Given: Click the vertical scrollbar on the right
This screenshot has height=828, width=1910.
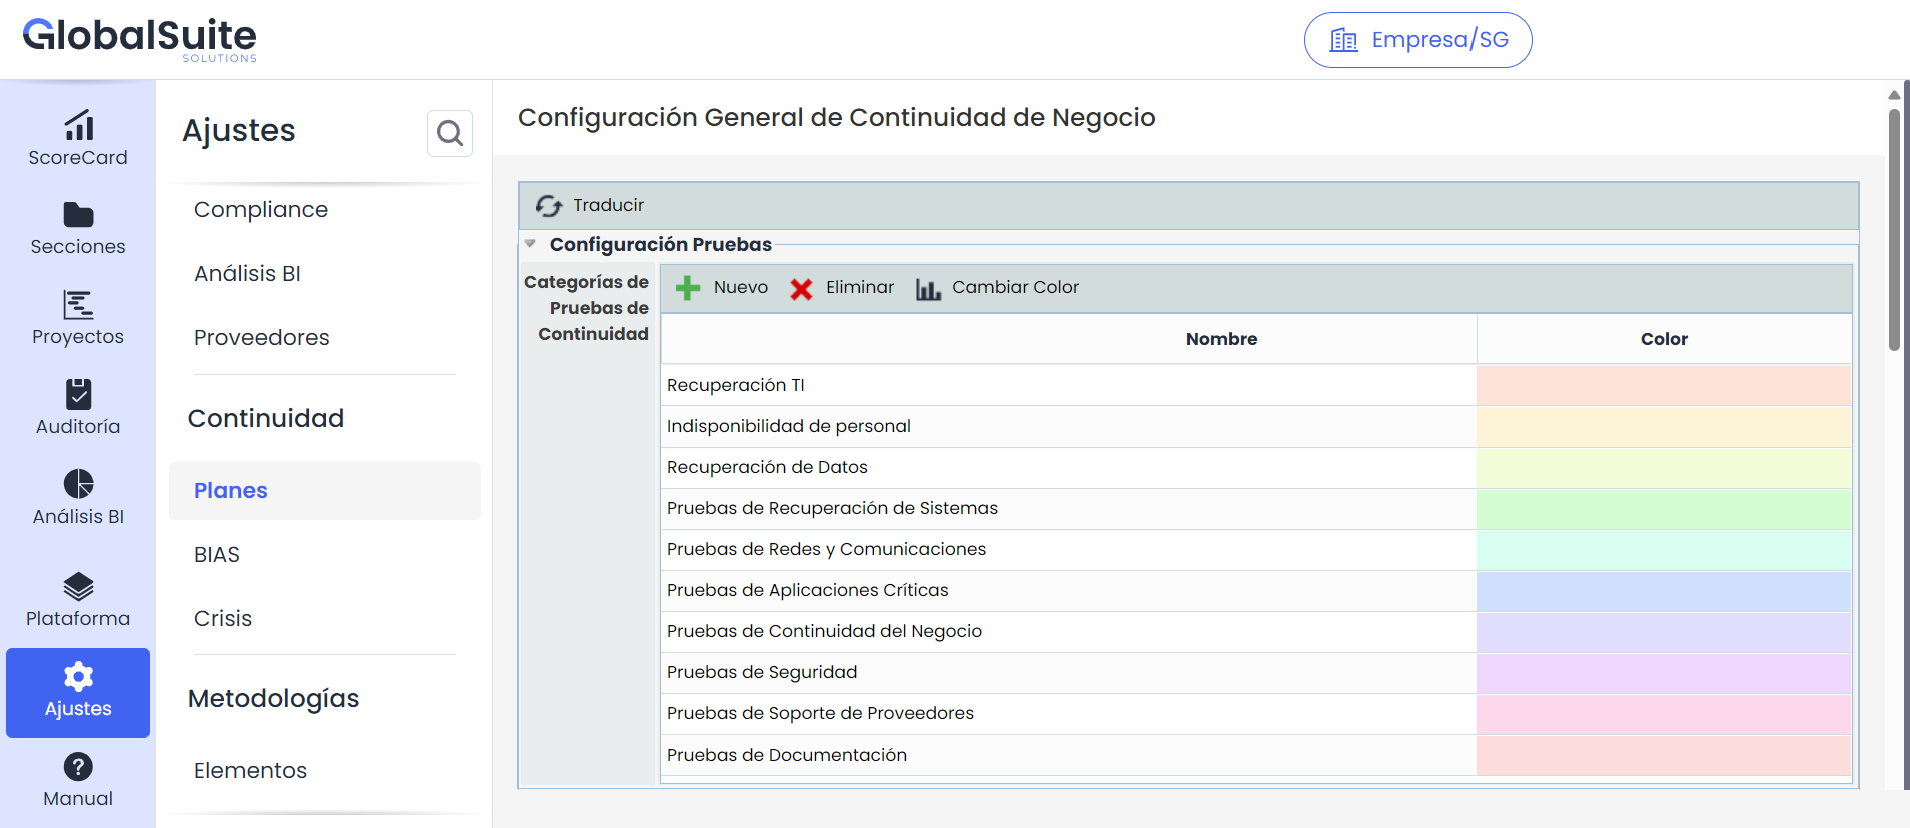Looking at the screenshot, I should click(1893, 230).
